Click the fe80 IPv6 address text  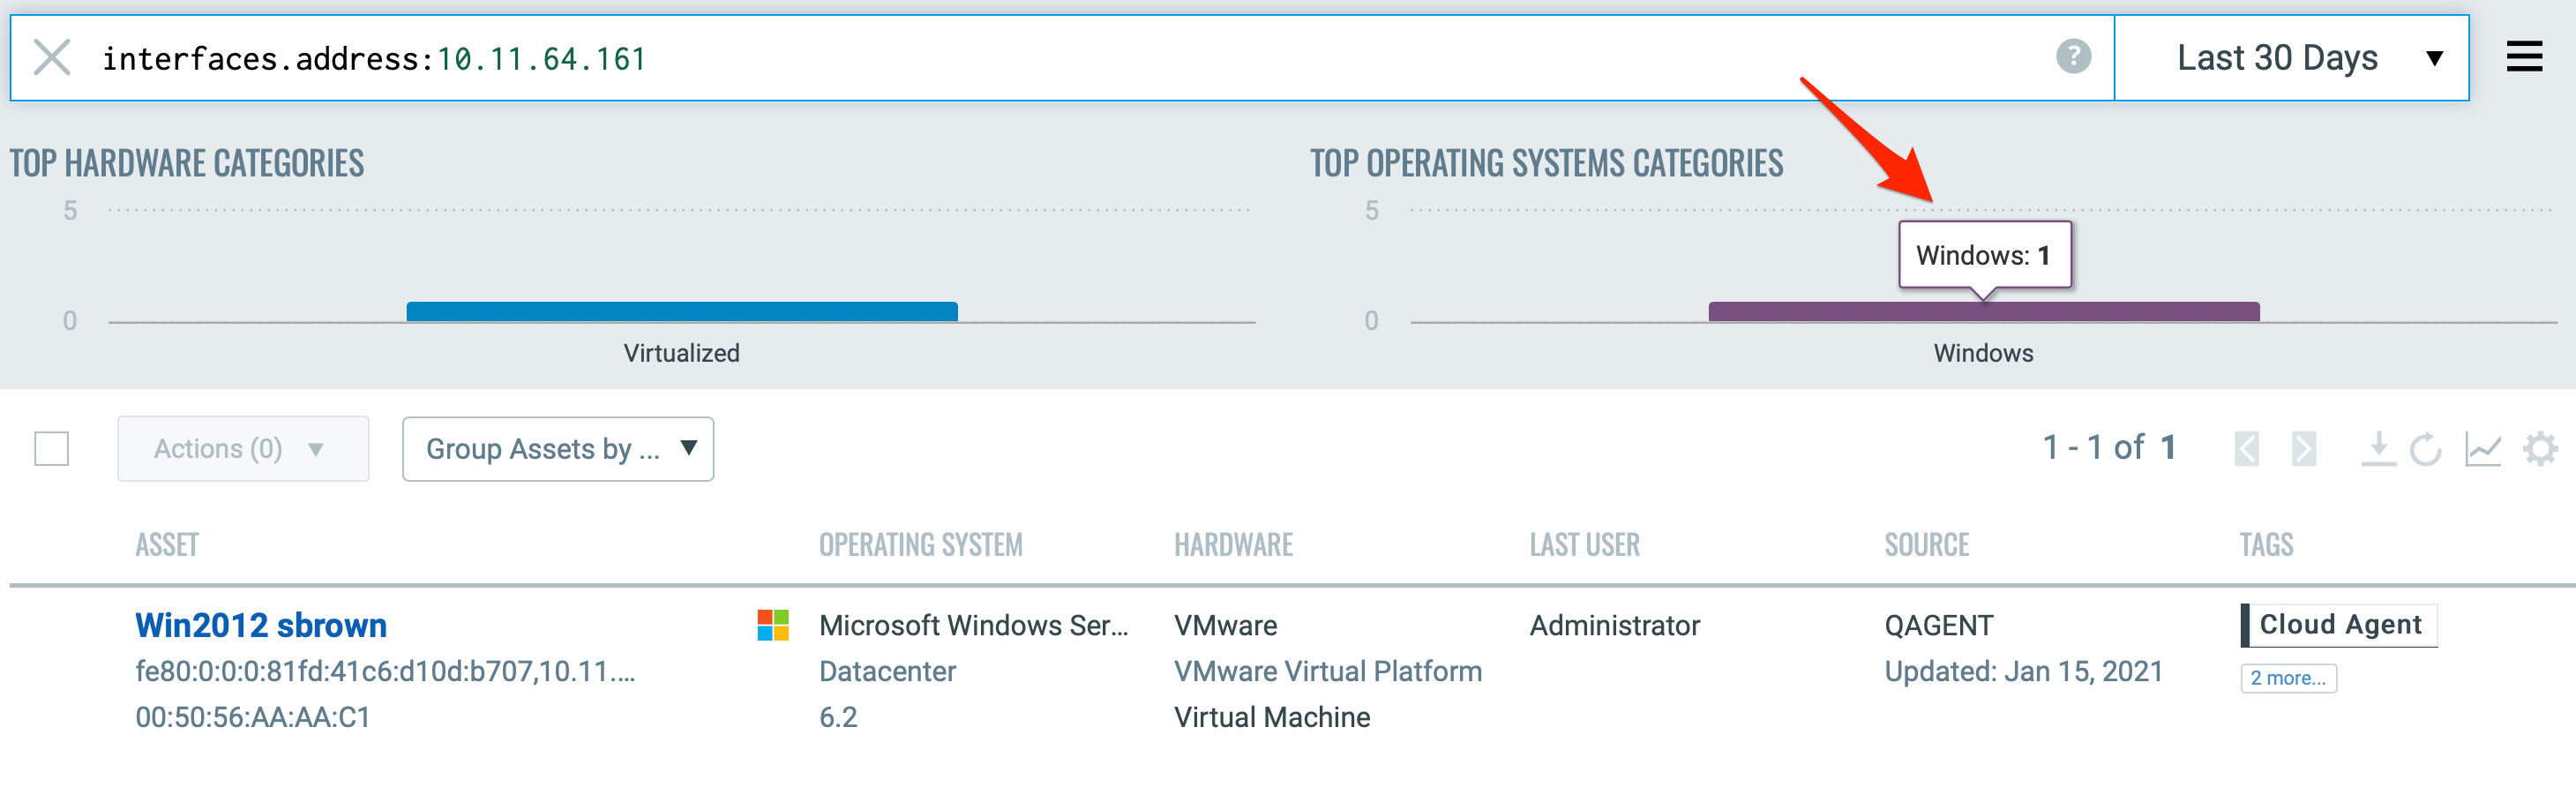pyautogui.click(x=385, y=671)
